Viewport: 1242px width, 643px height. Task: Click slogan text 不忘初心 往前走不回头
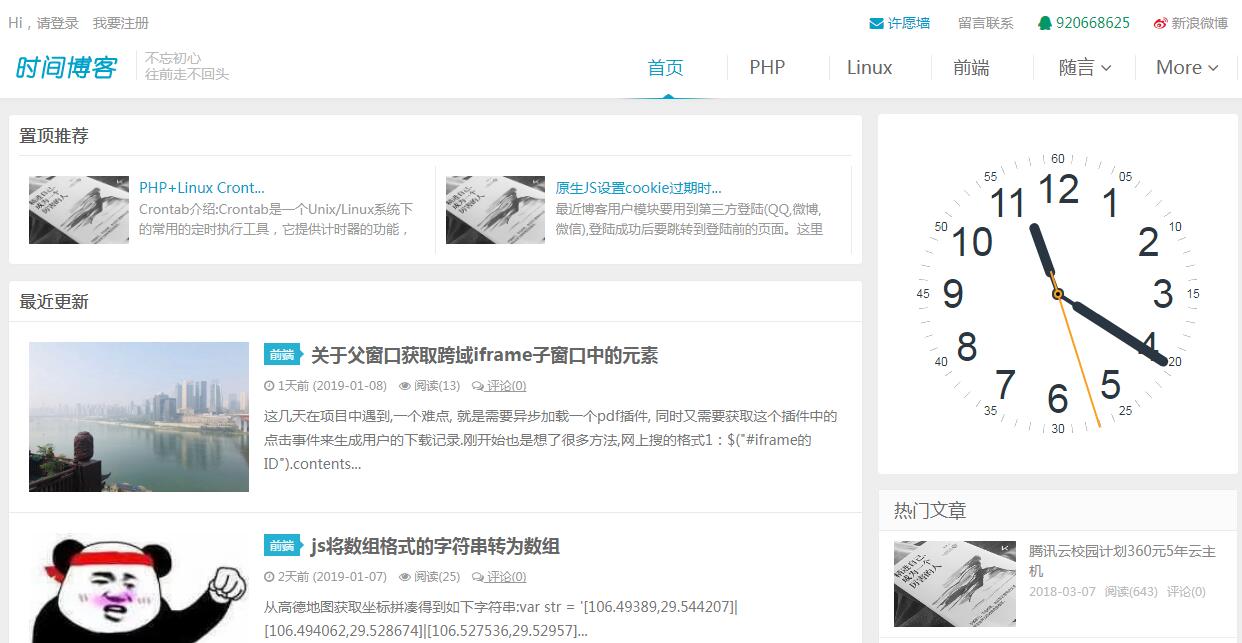click(x=187, y=66)
